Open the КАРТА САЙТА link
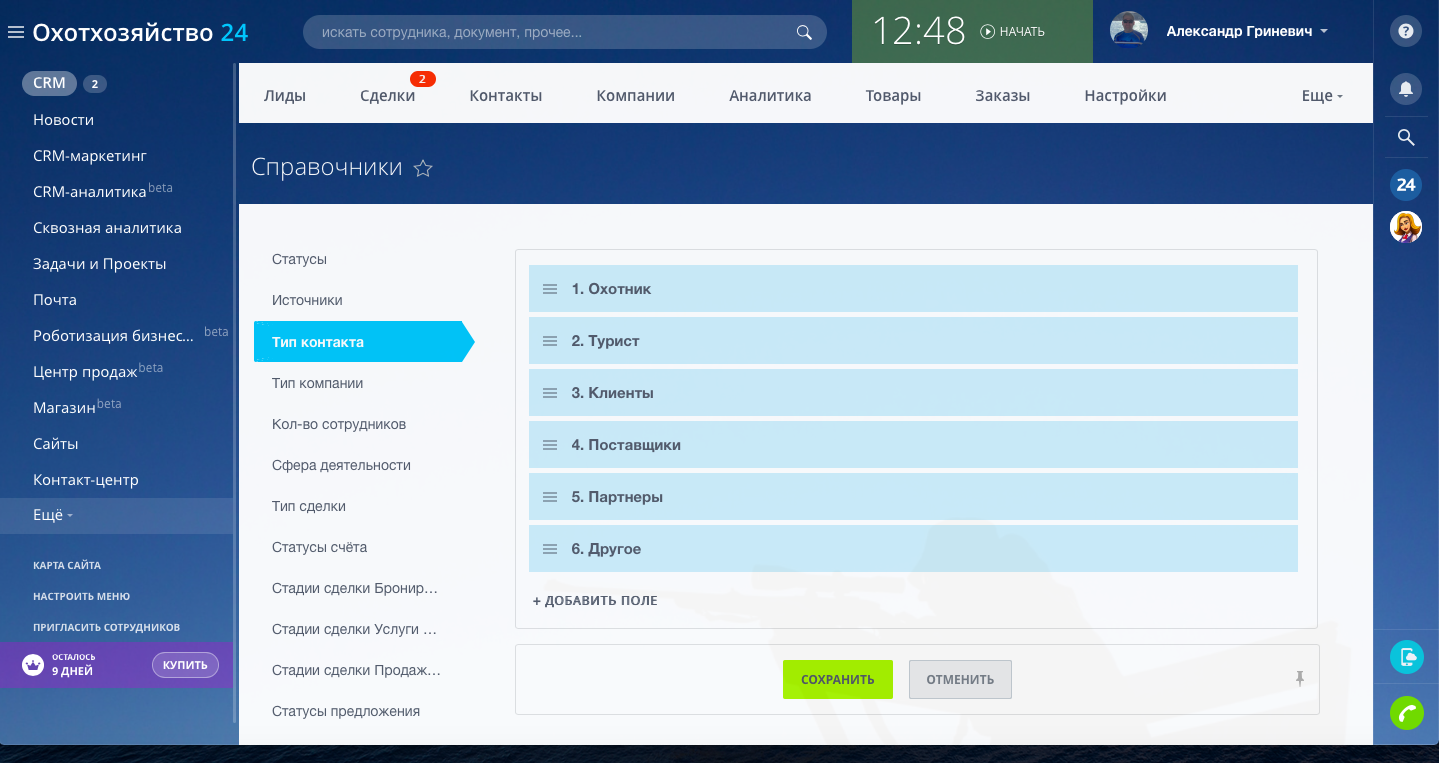The height and width of the screenshot is (763, 1439). click(67, 565)
